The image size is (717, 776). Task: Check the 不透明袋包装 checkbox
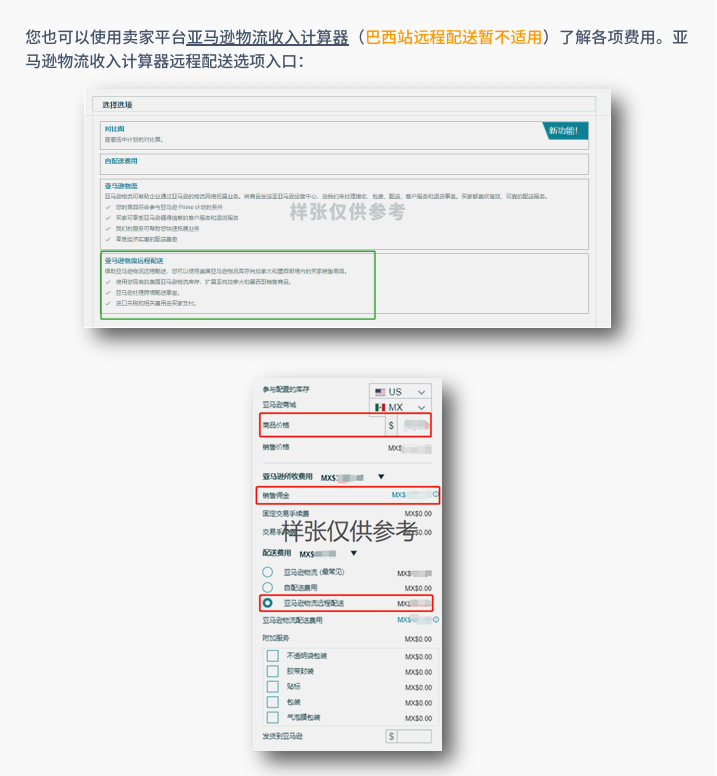(x=273, y=656)
